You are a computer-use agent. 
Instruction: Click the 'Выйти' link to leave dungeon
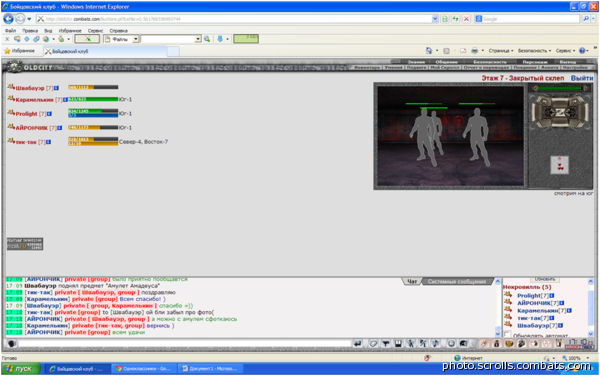click(x=582, y=78)
